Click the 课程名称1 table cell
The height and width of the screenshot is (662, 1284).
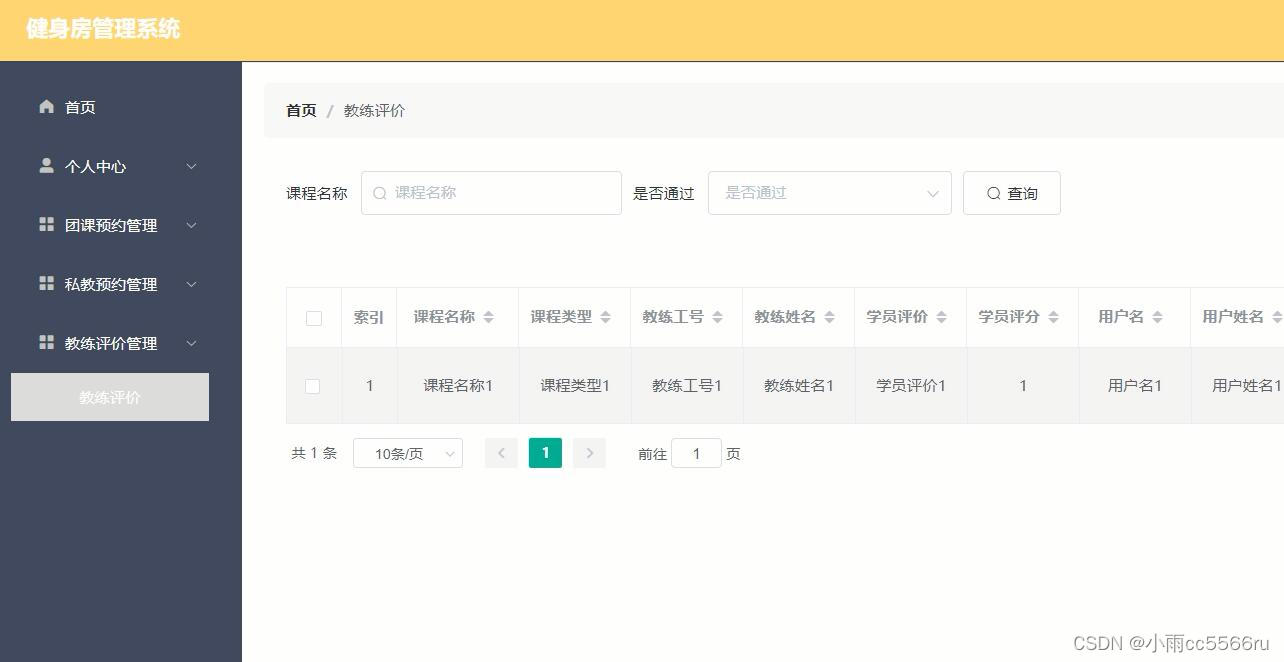[458, 385]
